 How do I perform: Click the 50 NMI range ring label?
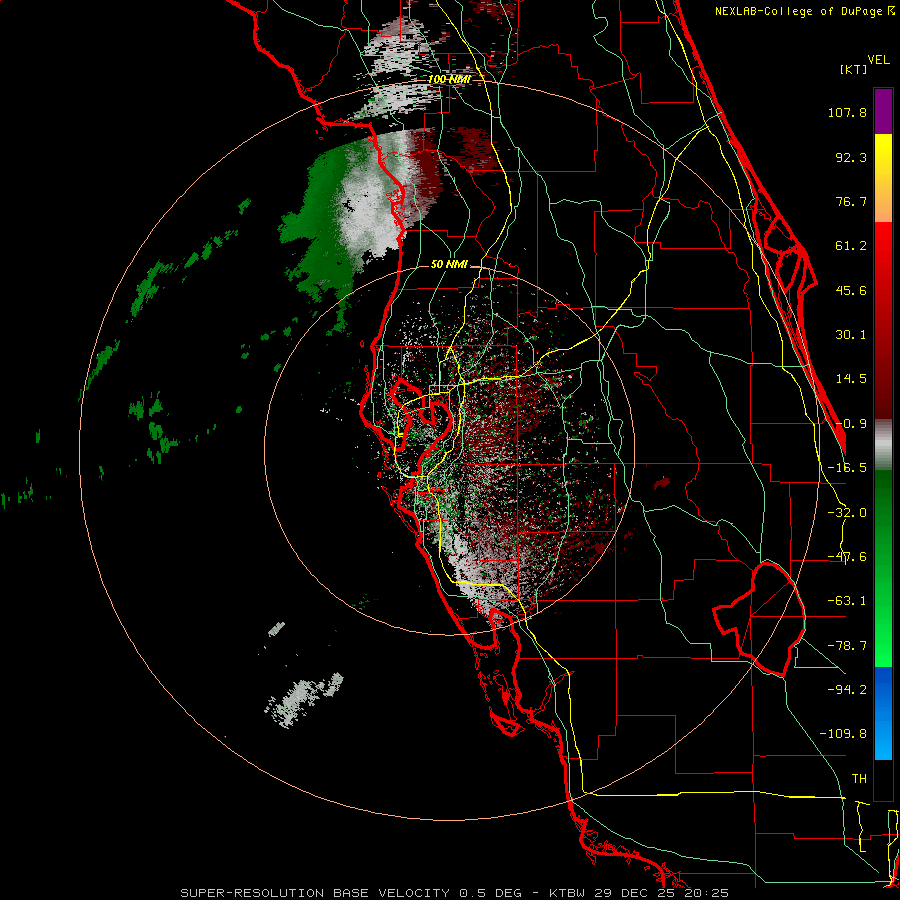coord(449,265)
